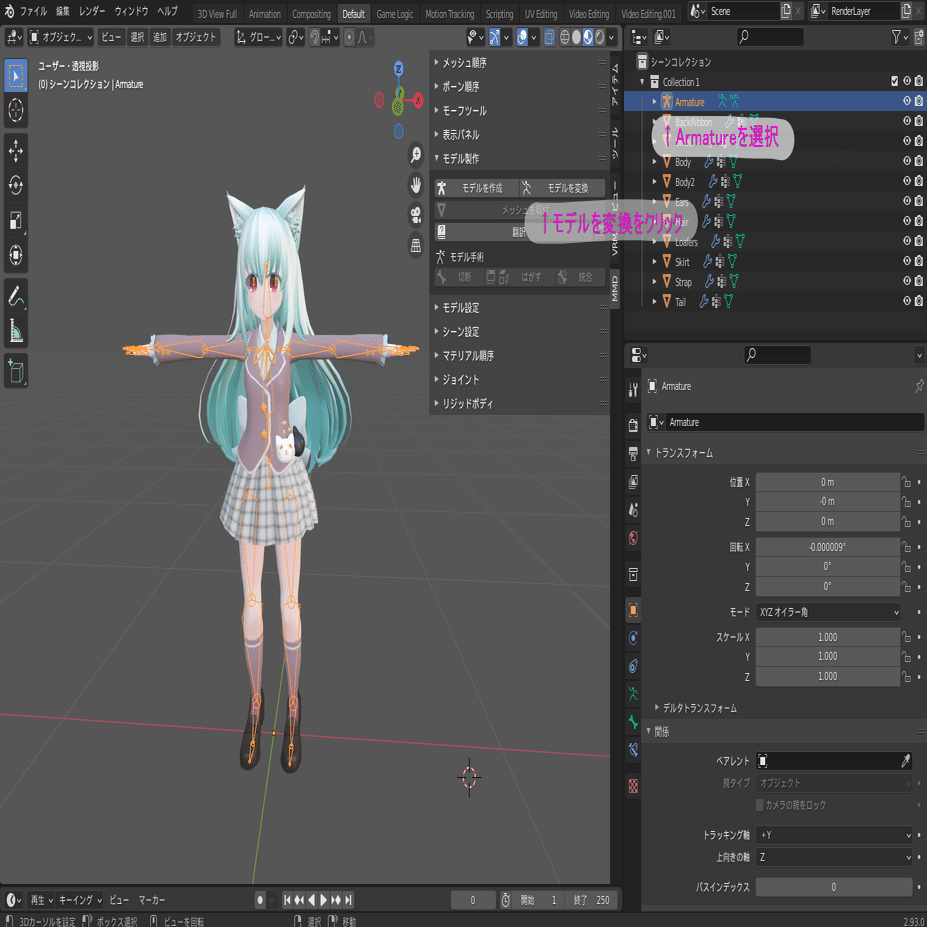Screen dimensions: 927x927
Task: Select the Add Cube tool
Action: pyautogui.click(x=17, y=372)
